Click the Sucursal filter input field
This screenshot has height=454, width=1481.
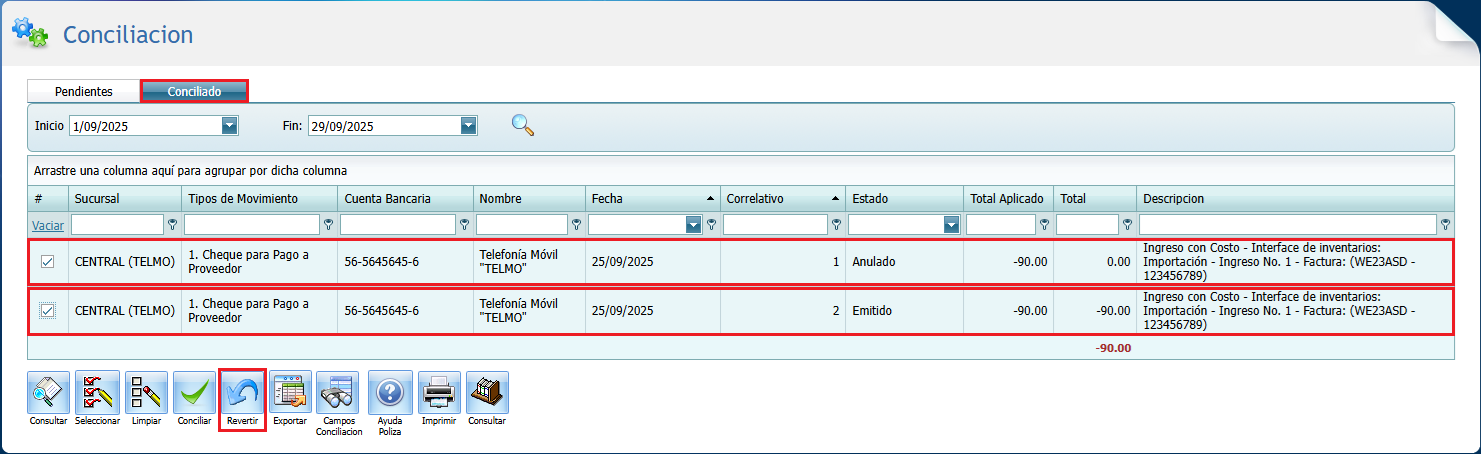click(117, 225)
